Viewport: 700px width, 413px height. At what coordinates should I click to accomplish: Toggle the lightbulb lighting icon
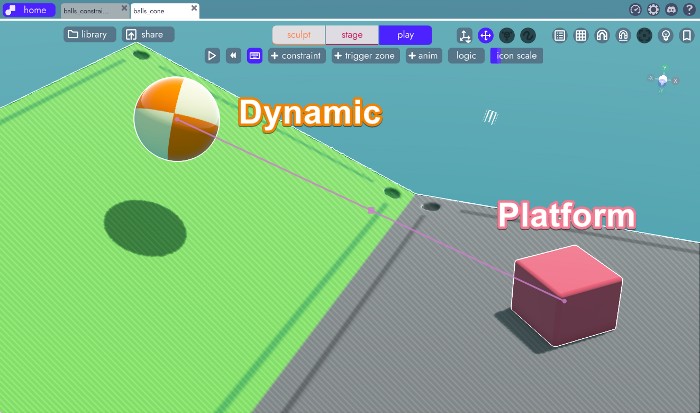[x=666, y=35]
